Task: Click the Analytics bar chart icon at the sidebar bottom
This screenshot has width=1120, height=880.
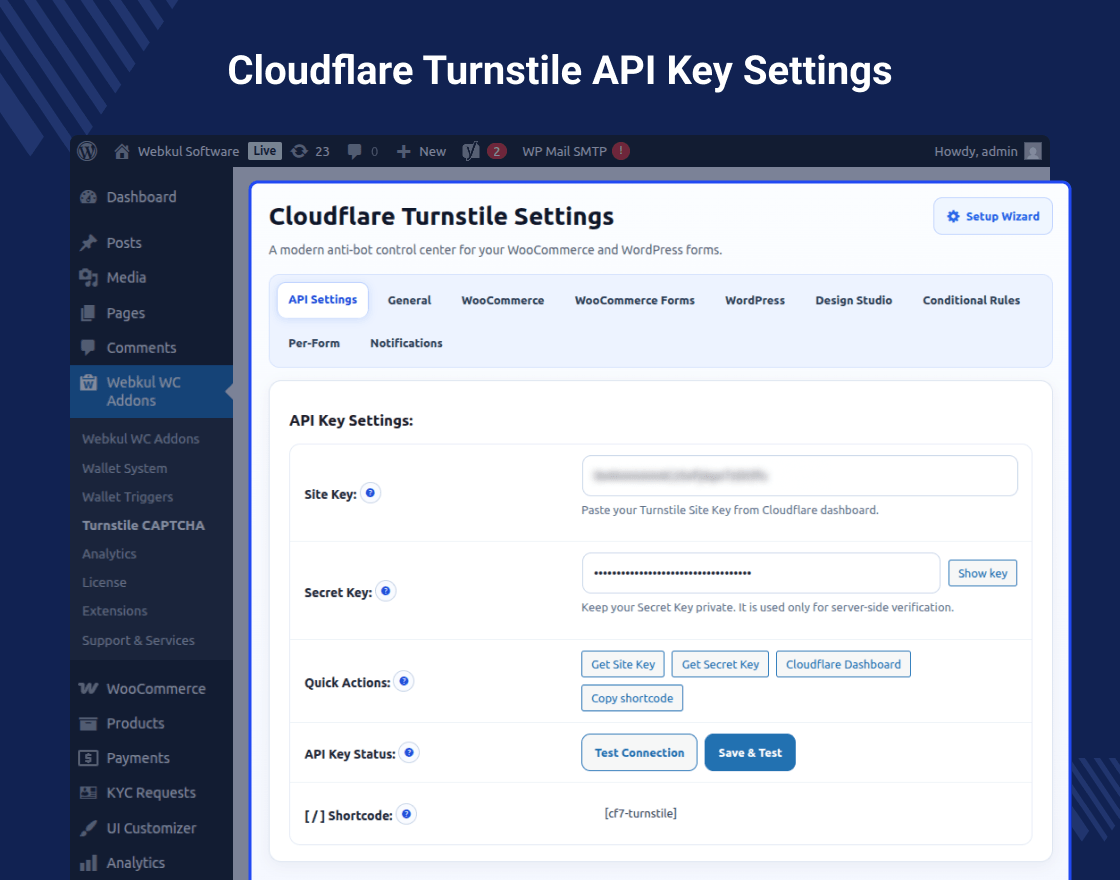Action: 89,863
